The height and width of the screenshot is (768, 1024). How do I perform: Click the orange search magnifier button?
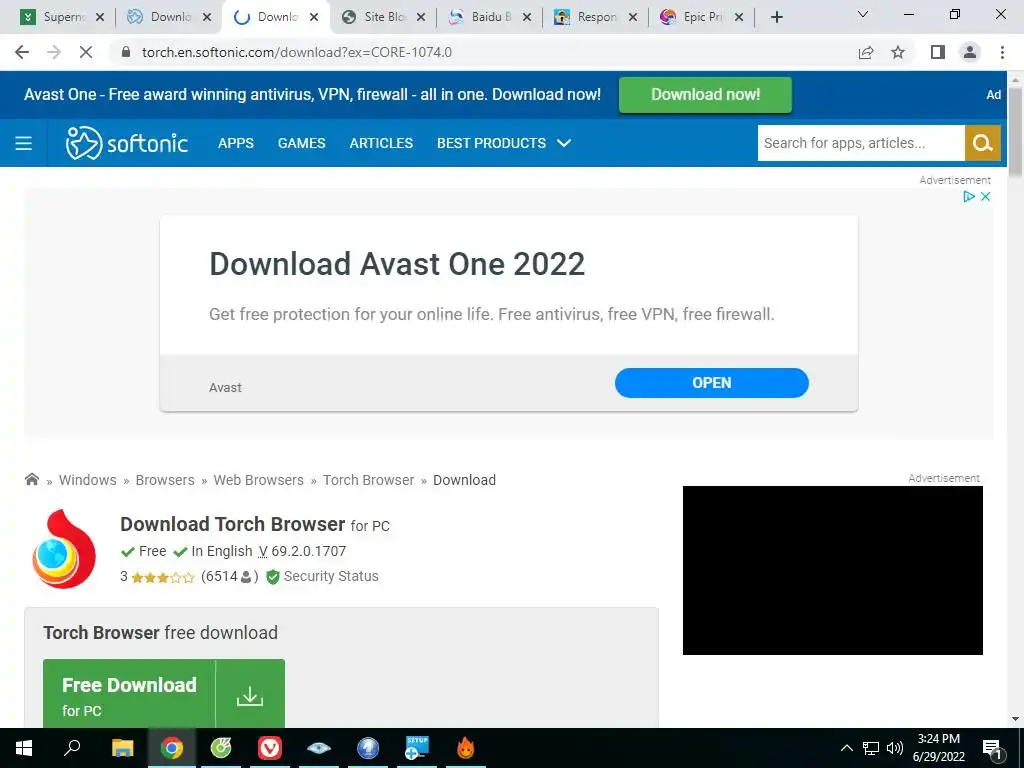click(x=982, y=143)
